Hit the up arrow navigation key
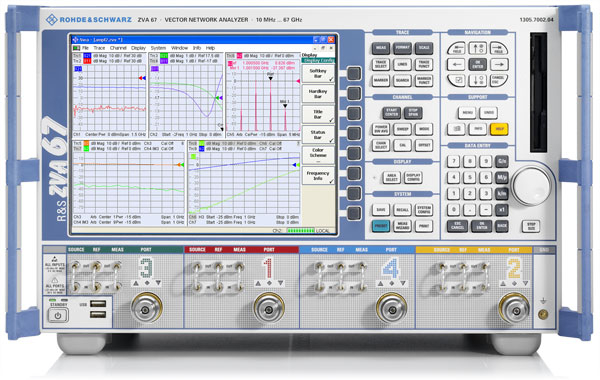This screenshot has height=380, width=600. [478, 48]
